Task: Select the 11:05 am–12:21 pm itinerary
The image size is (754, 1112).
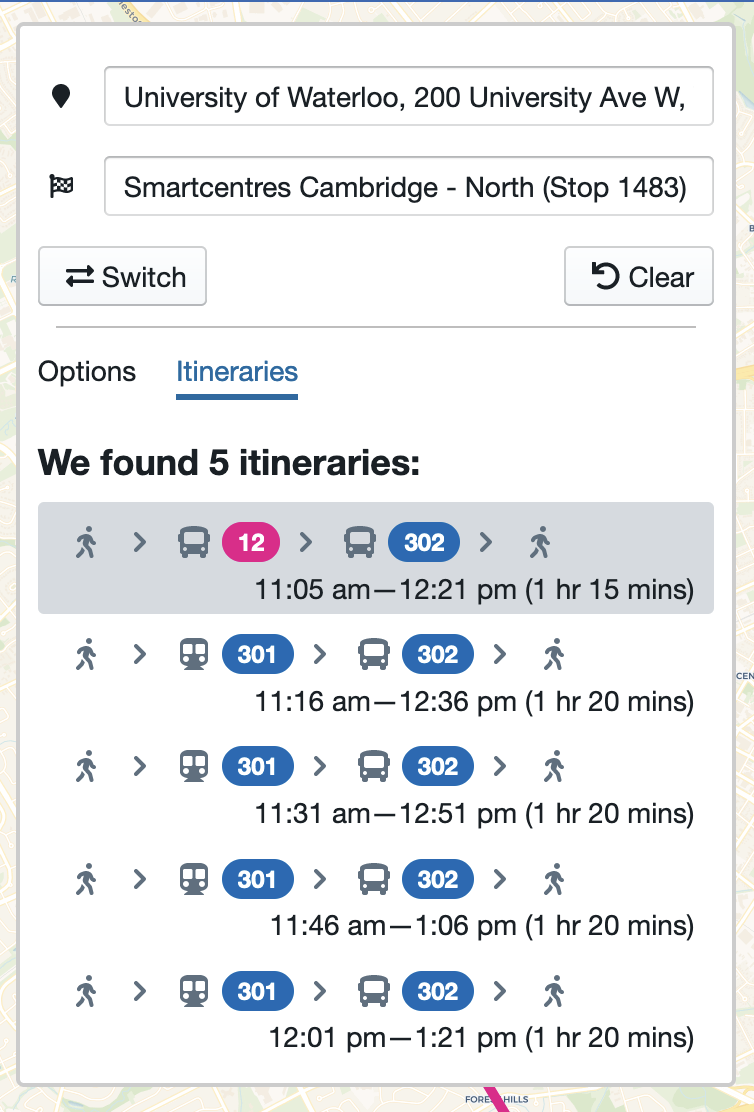Action: pyautogui.click(x=474, y=590)
